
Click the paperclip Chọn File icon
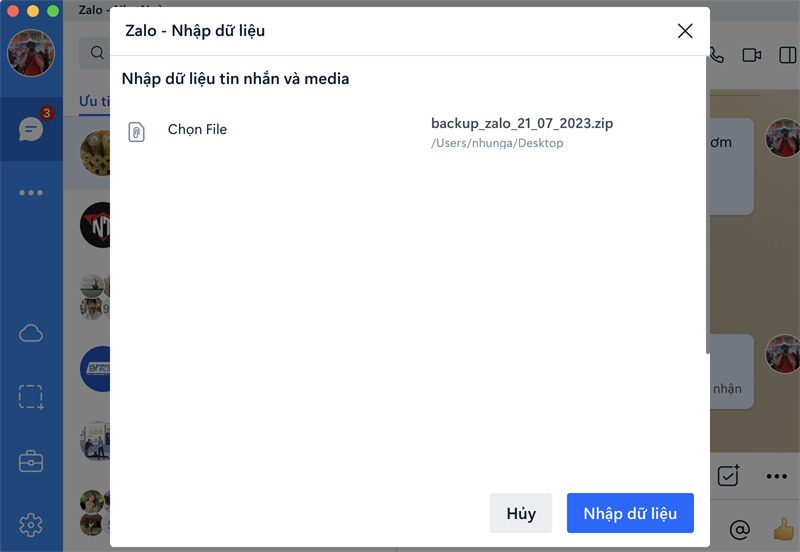(136, 132)
